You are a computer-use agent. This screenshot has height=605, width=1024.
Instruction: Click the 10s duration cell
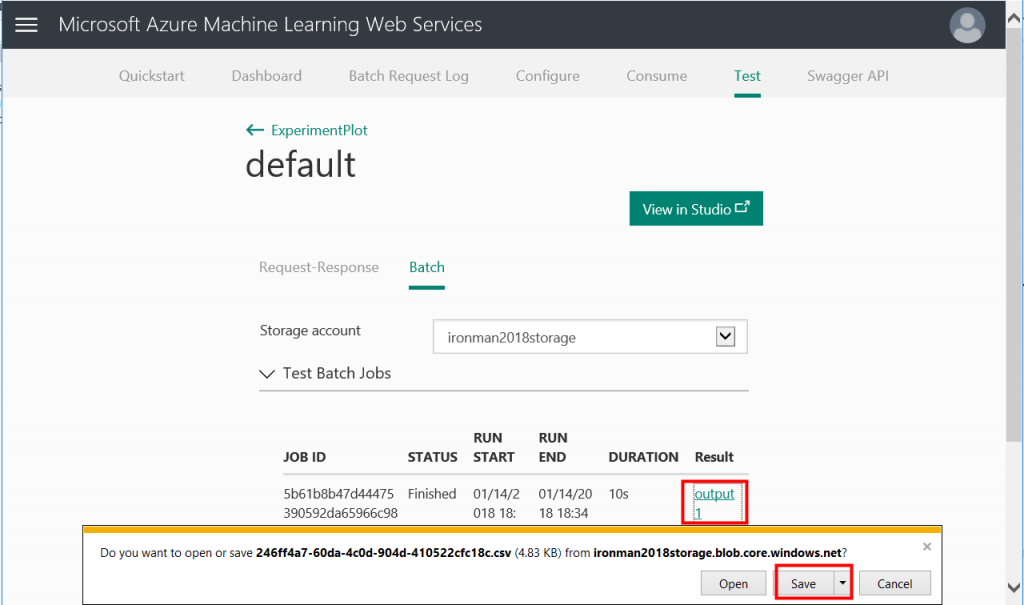(618, 494)
